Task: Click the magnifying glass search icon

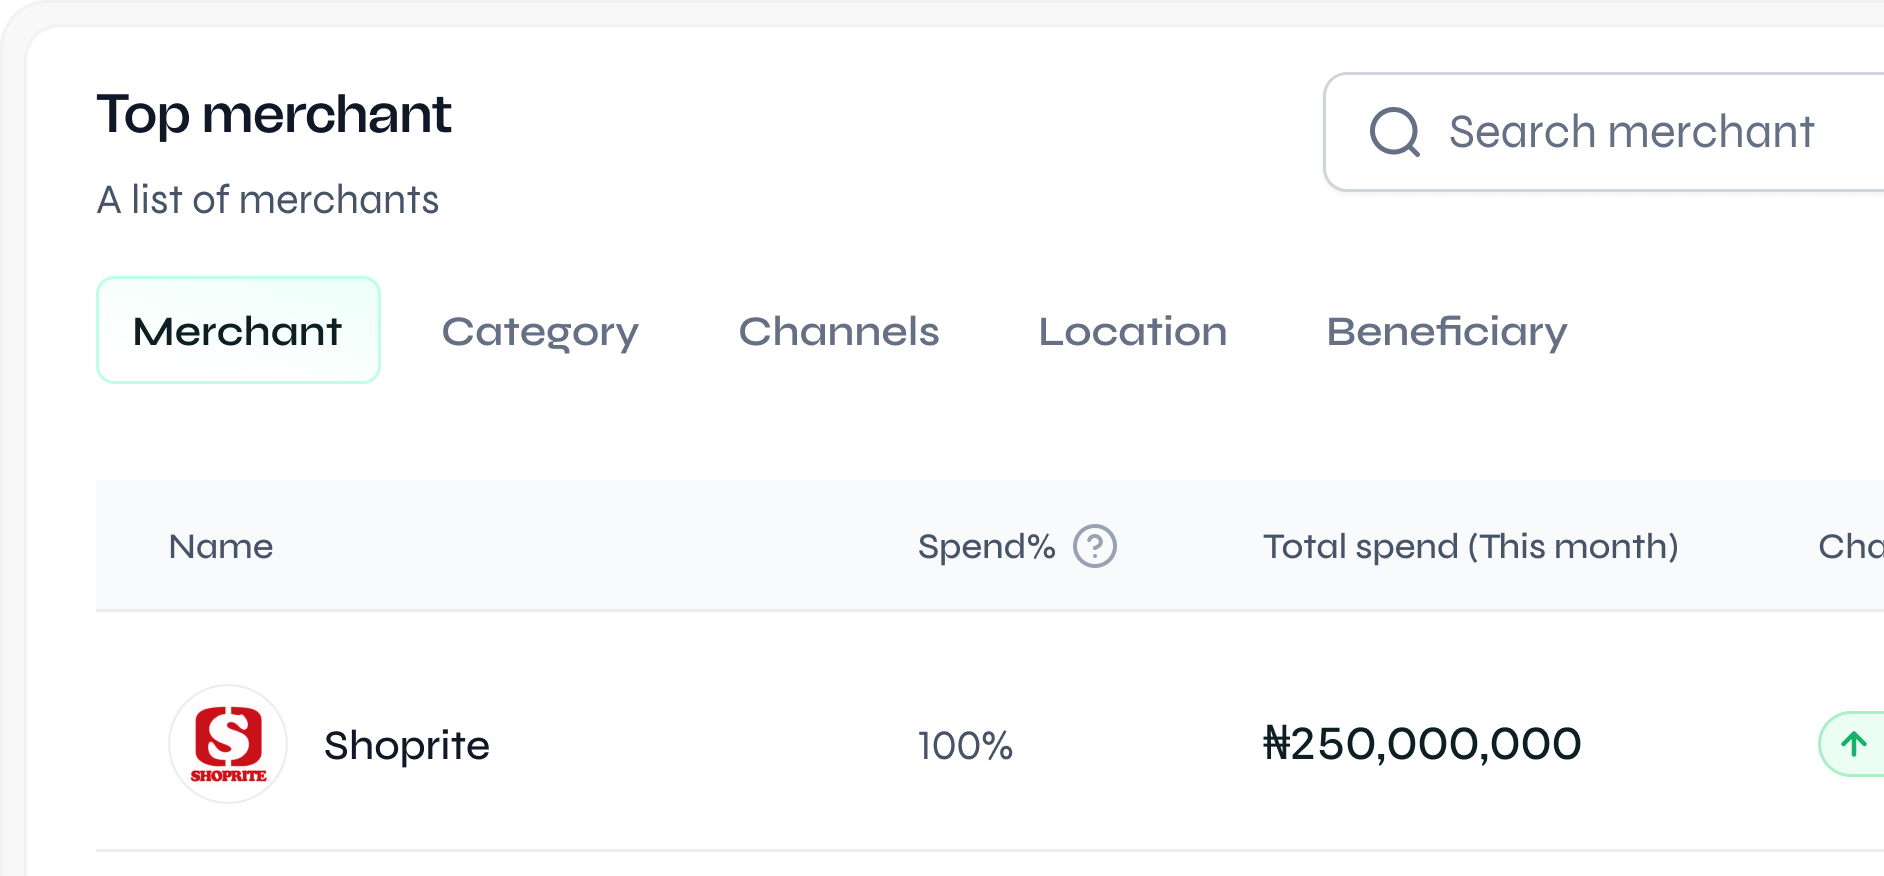Action: point(1394,132)
